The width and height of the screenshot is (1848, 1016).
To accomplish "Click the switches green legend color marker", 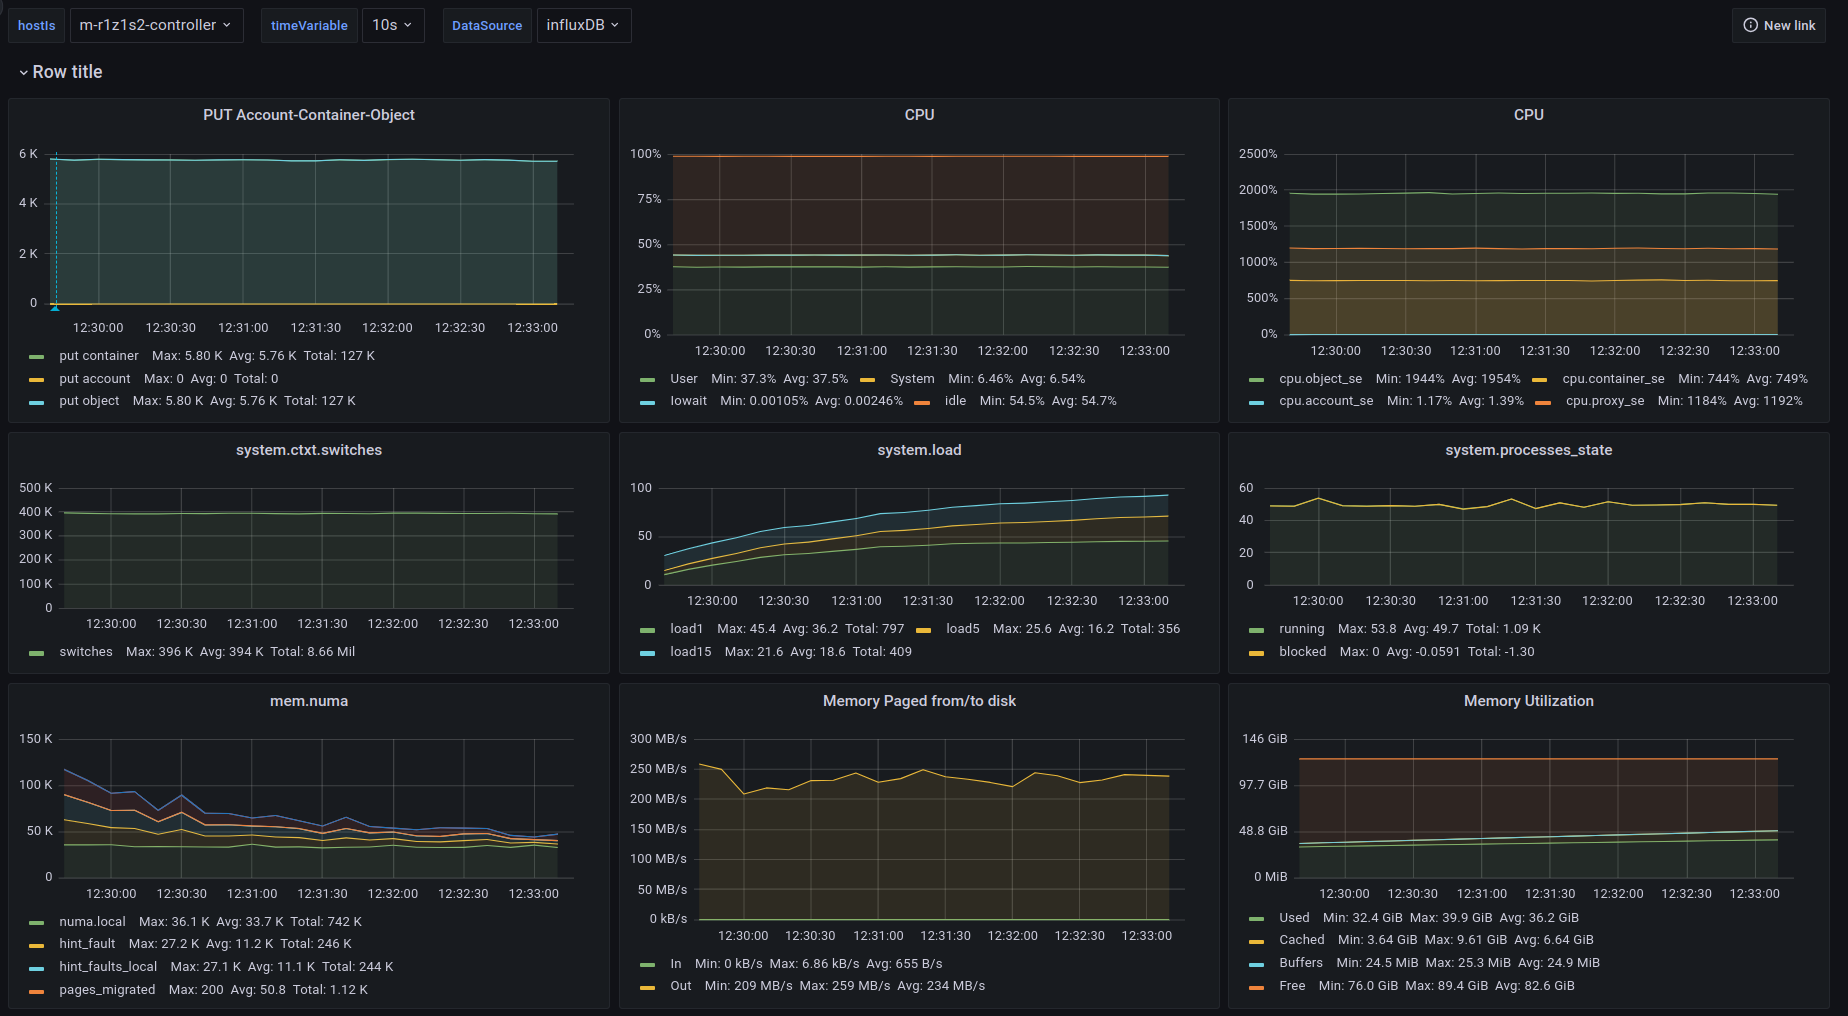I will [x=37, y=653].
